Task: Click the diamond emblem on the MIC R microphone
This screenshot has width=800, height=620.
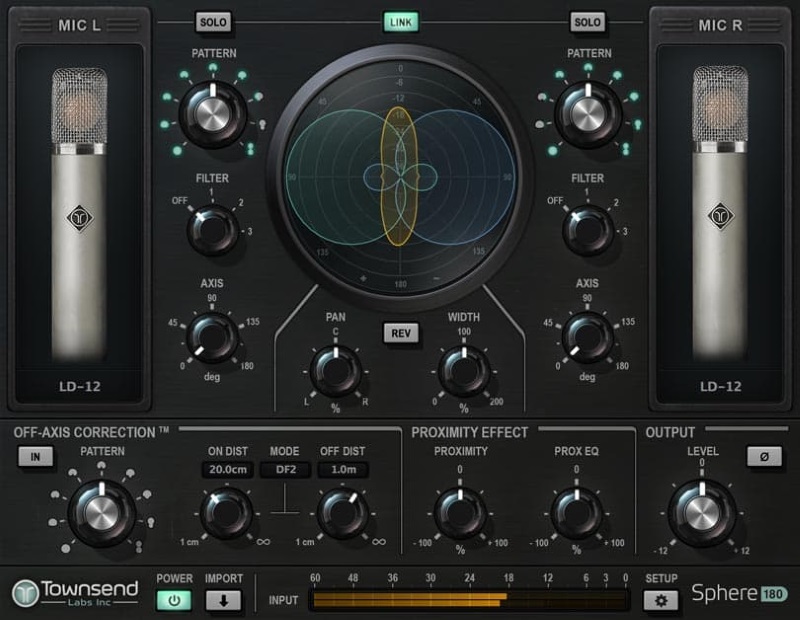Action: point(720,216)
